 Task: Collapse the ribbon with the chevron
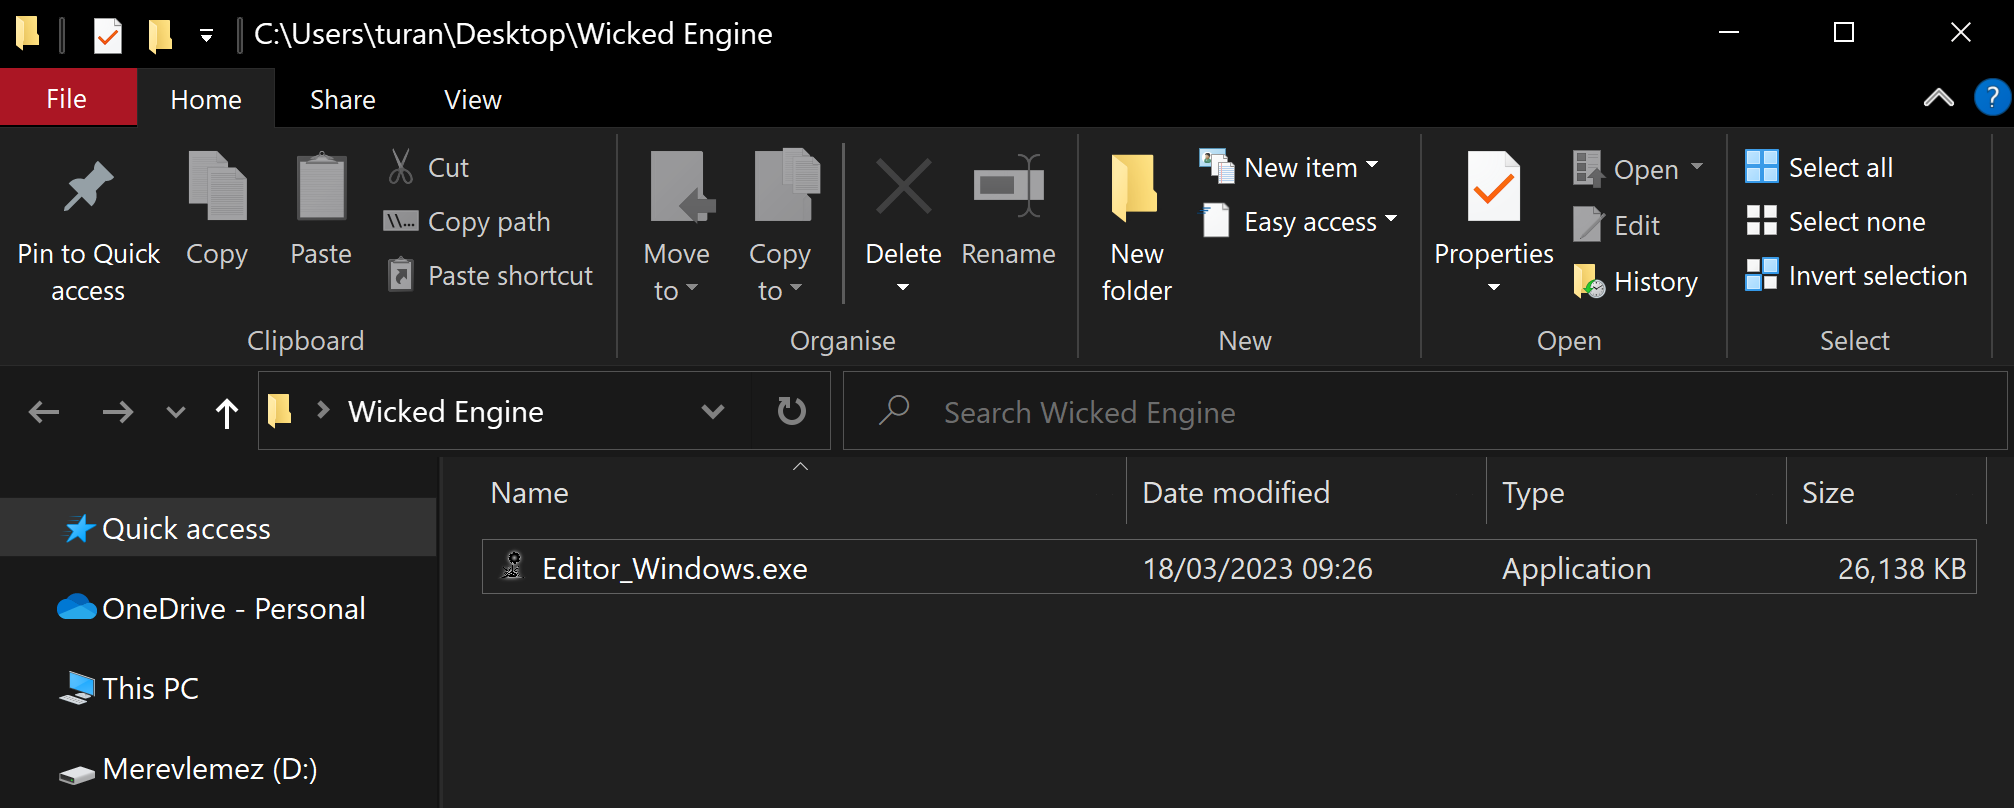1938,98
